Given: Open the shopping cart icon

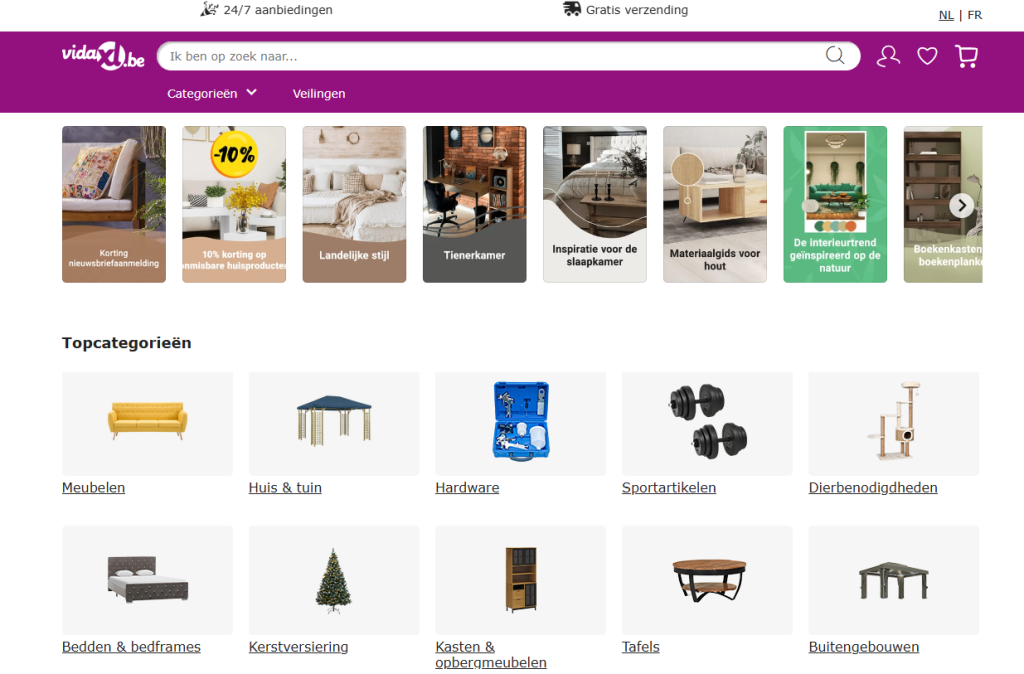Looking at the screenshot, I should [x=967, y=56].
